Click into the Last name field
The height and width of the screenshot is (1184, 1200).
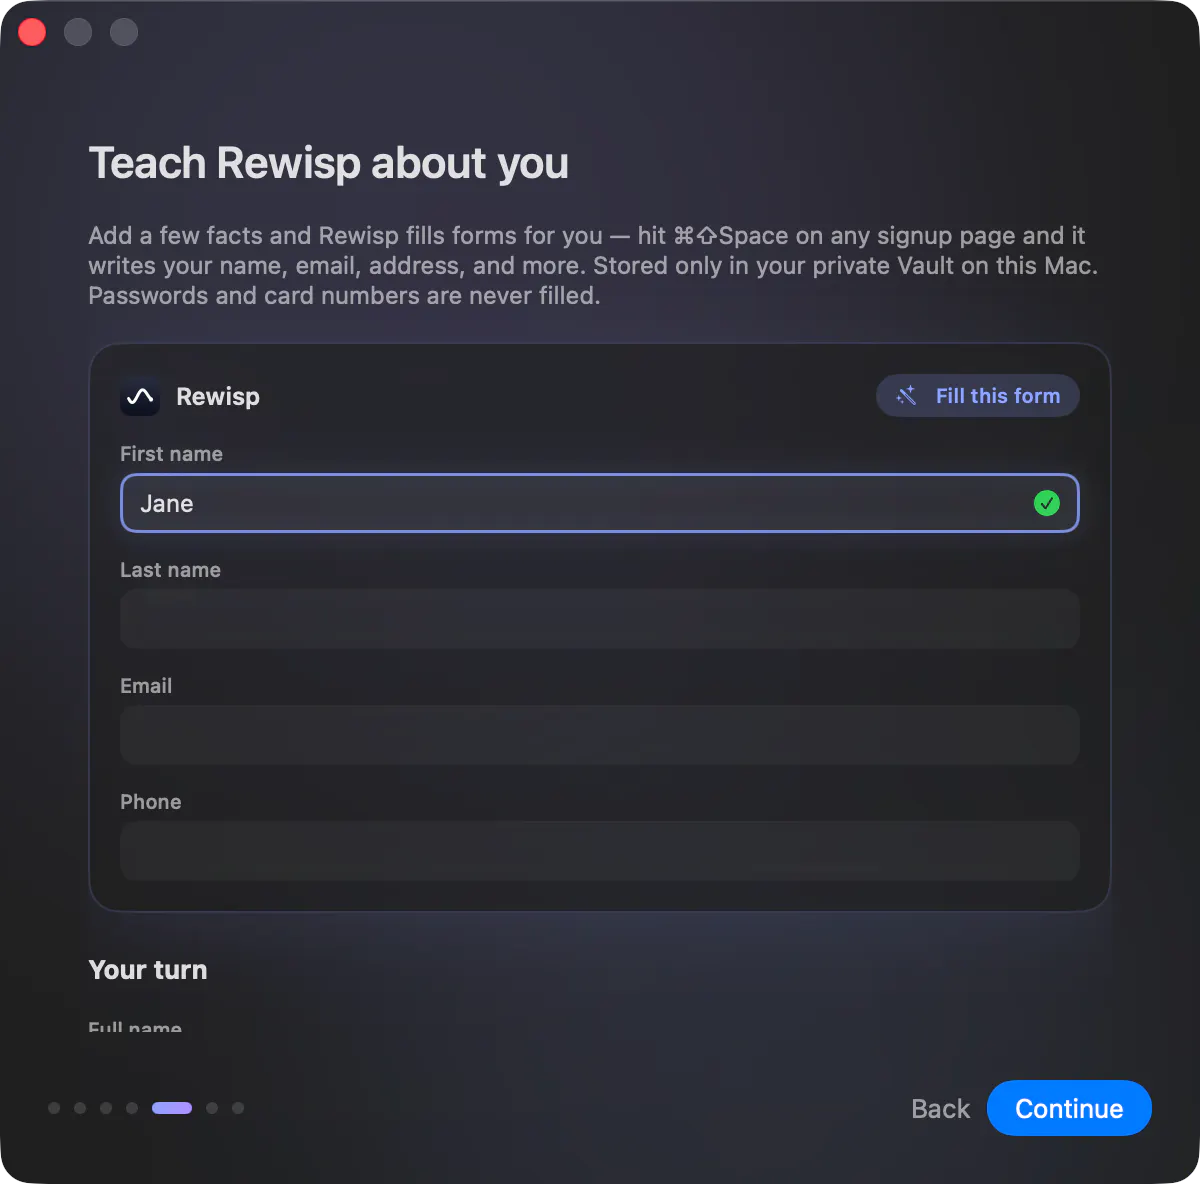coord(600,619)
